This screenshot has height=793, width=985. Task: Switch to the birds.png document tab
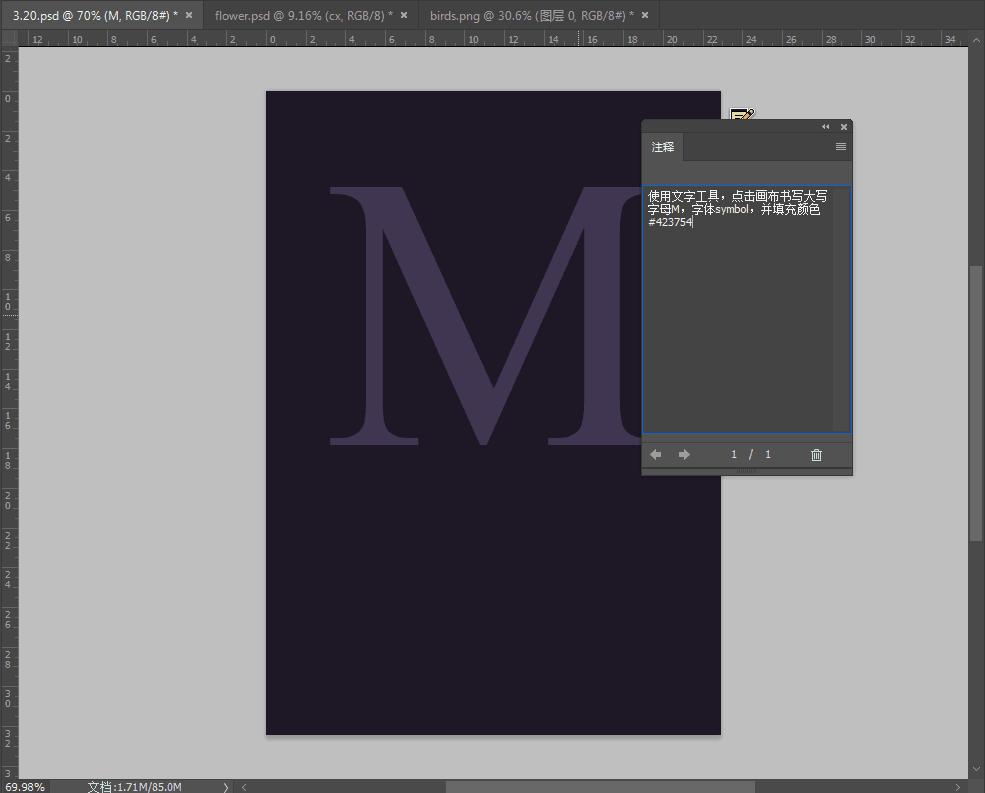pos(530,15)
